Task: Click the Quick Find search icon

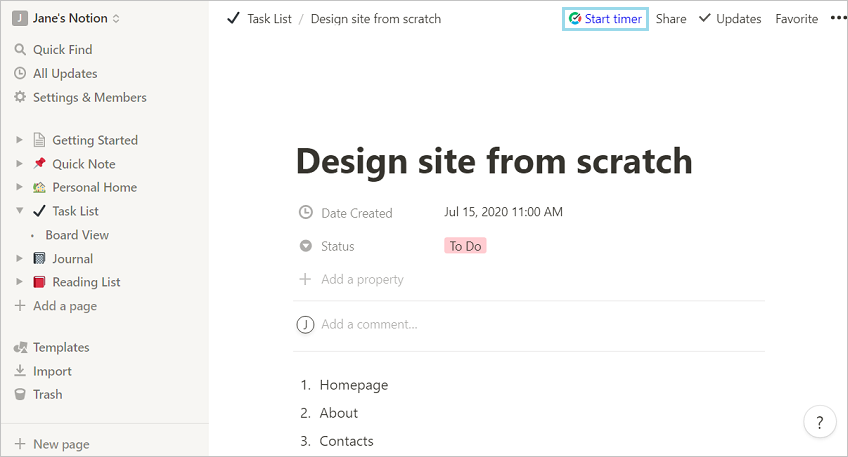Action: 20,49
